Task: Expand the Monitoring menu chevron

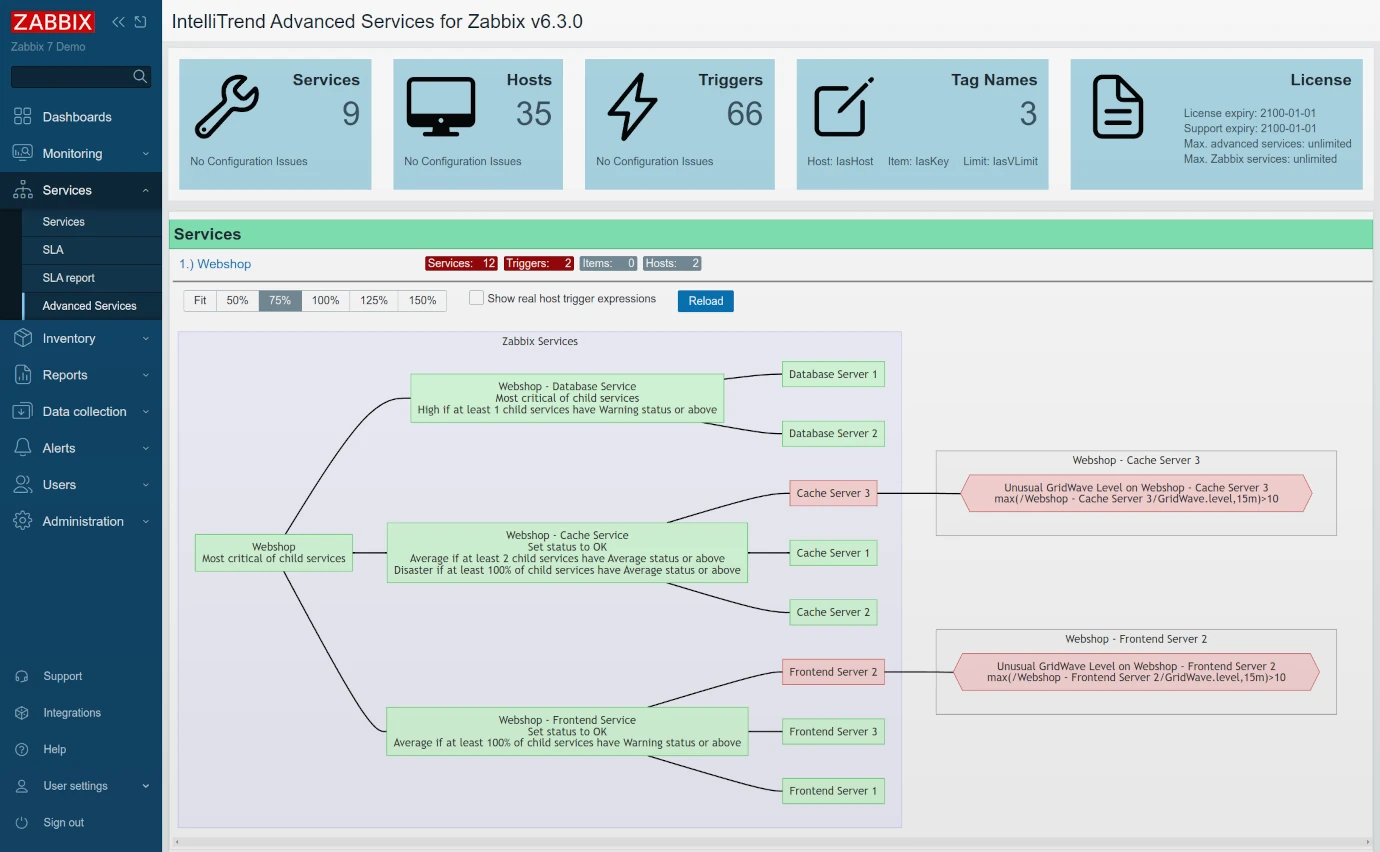Action: pos(146,154)
